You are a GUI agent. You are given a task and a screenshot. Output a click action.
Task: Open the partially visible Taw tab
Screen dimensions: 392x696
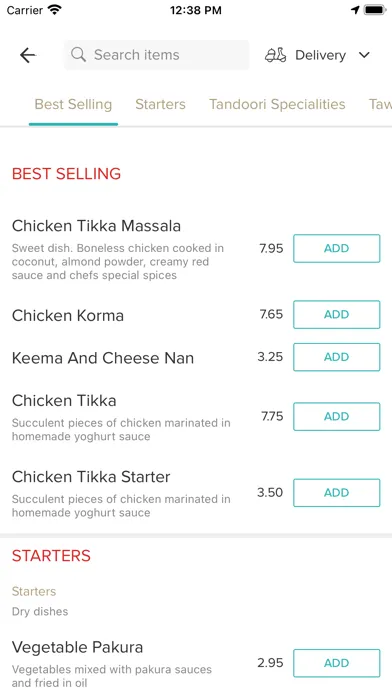point(380,104)
